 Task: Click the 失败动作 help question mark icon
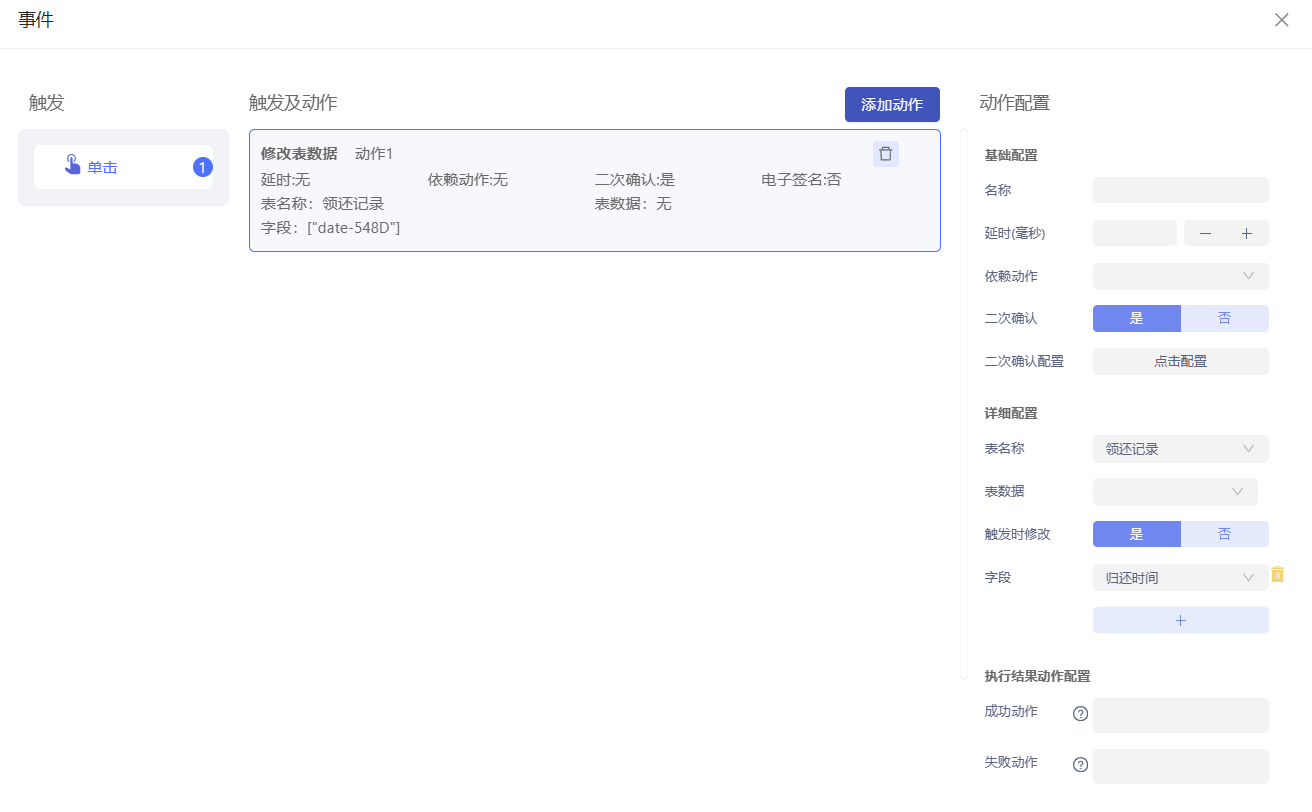(1080, 765)
